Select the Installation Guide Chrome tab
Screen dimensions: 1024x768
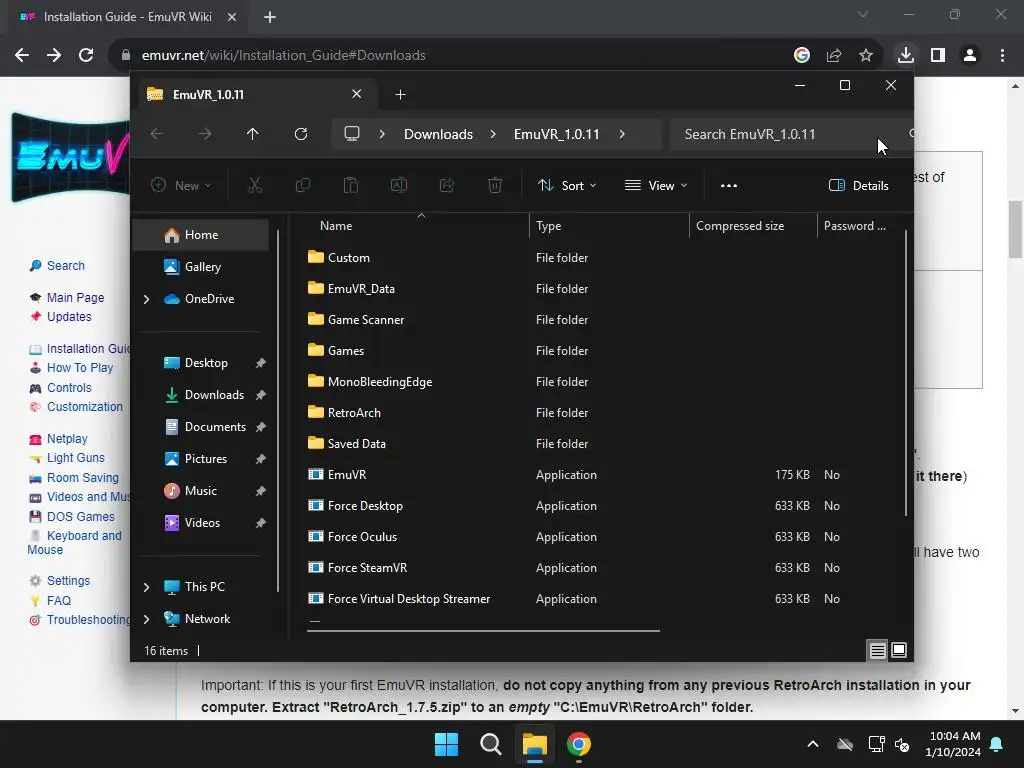tap(127, 17)
